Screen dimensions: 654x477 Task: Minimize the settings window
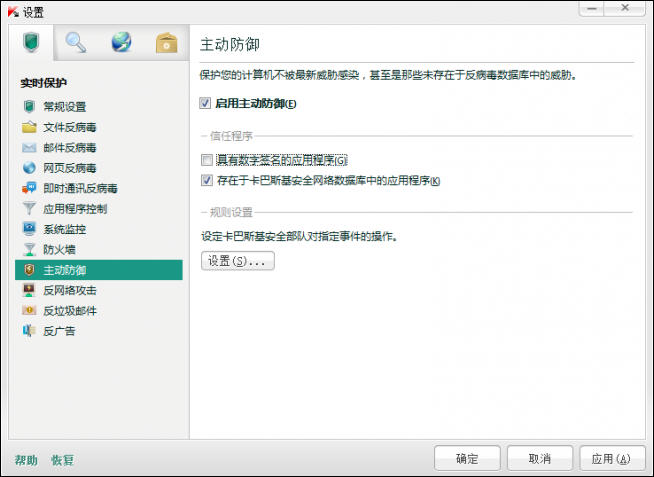pos(591,9)
